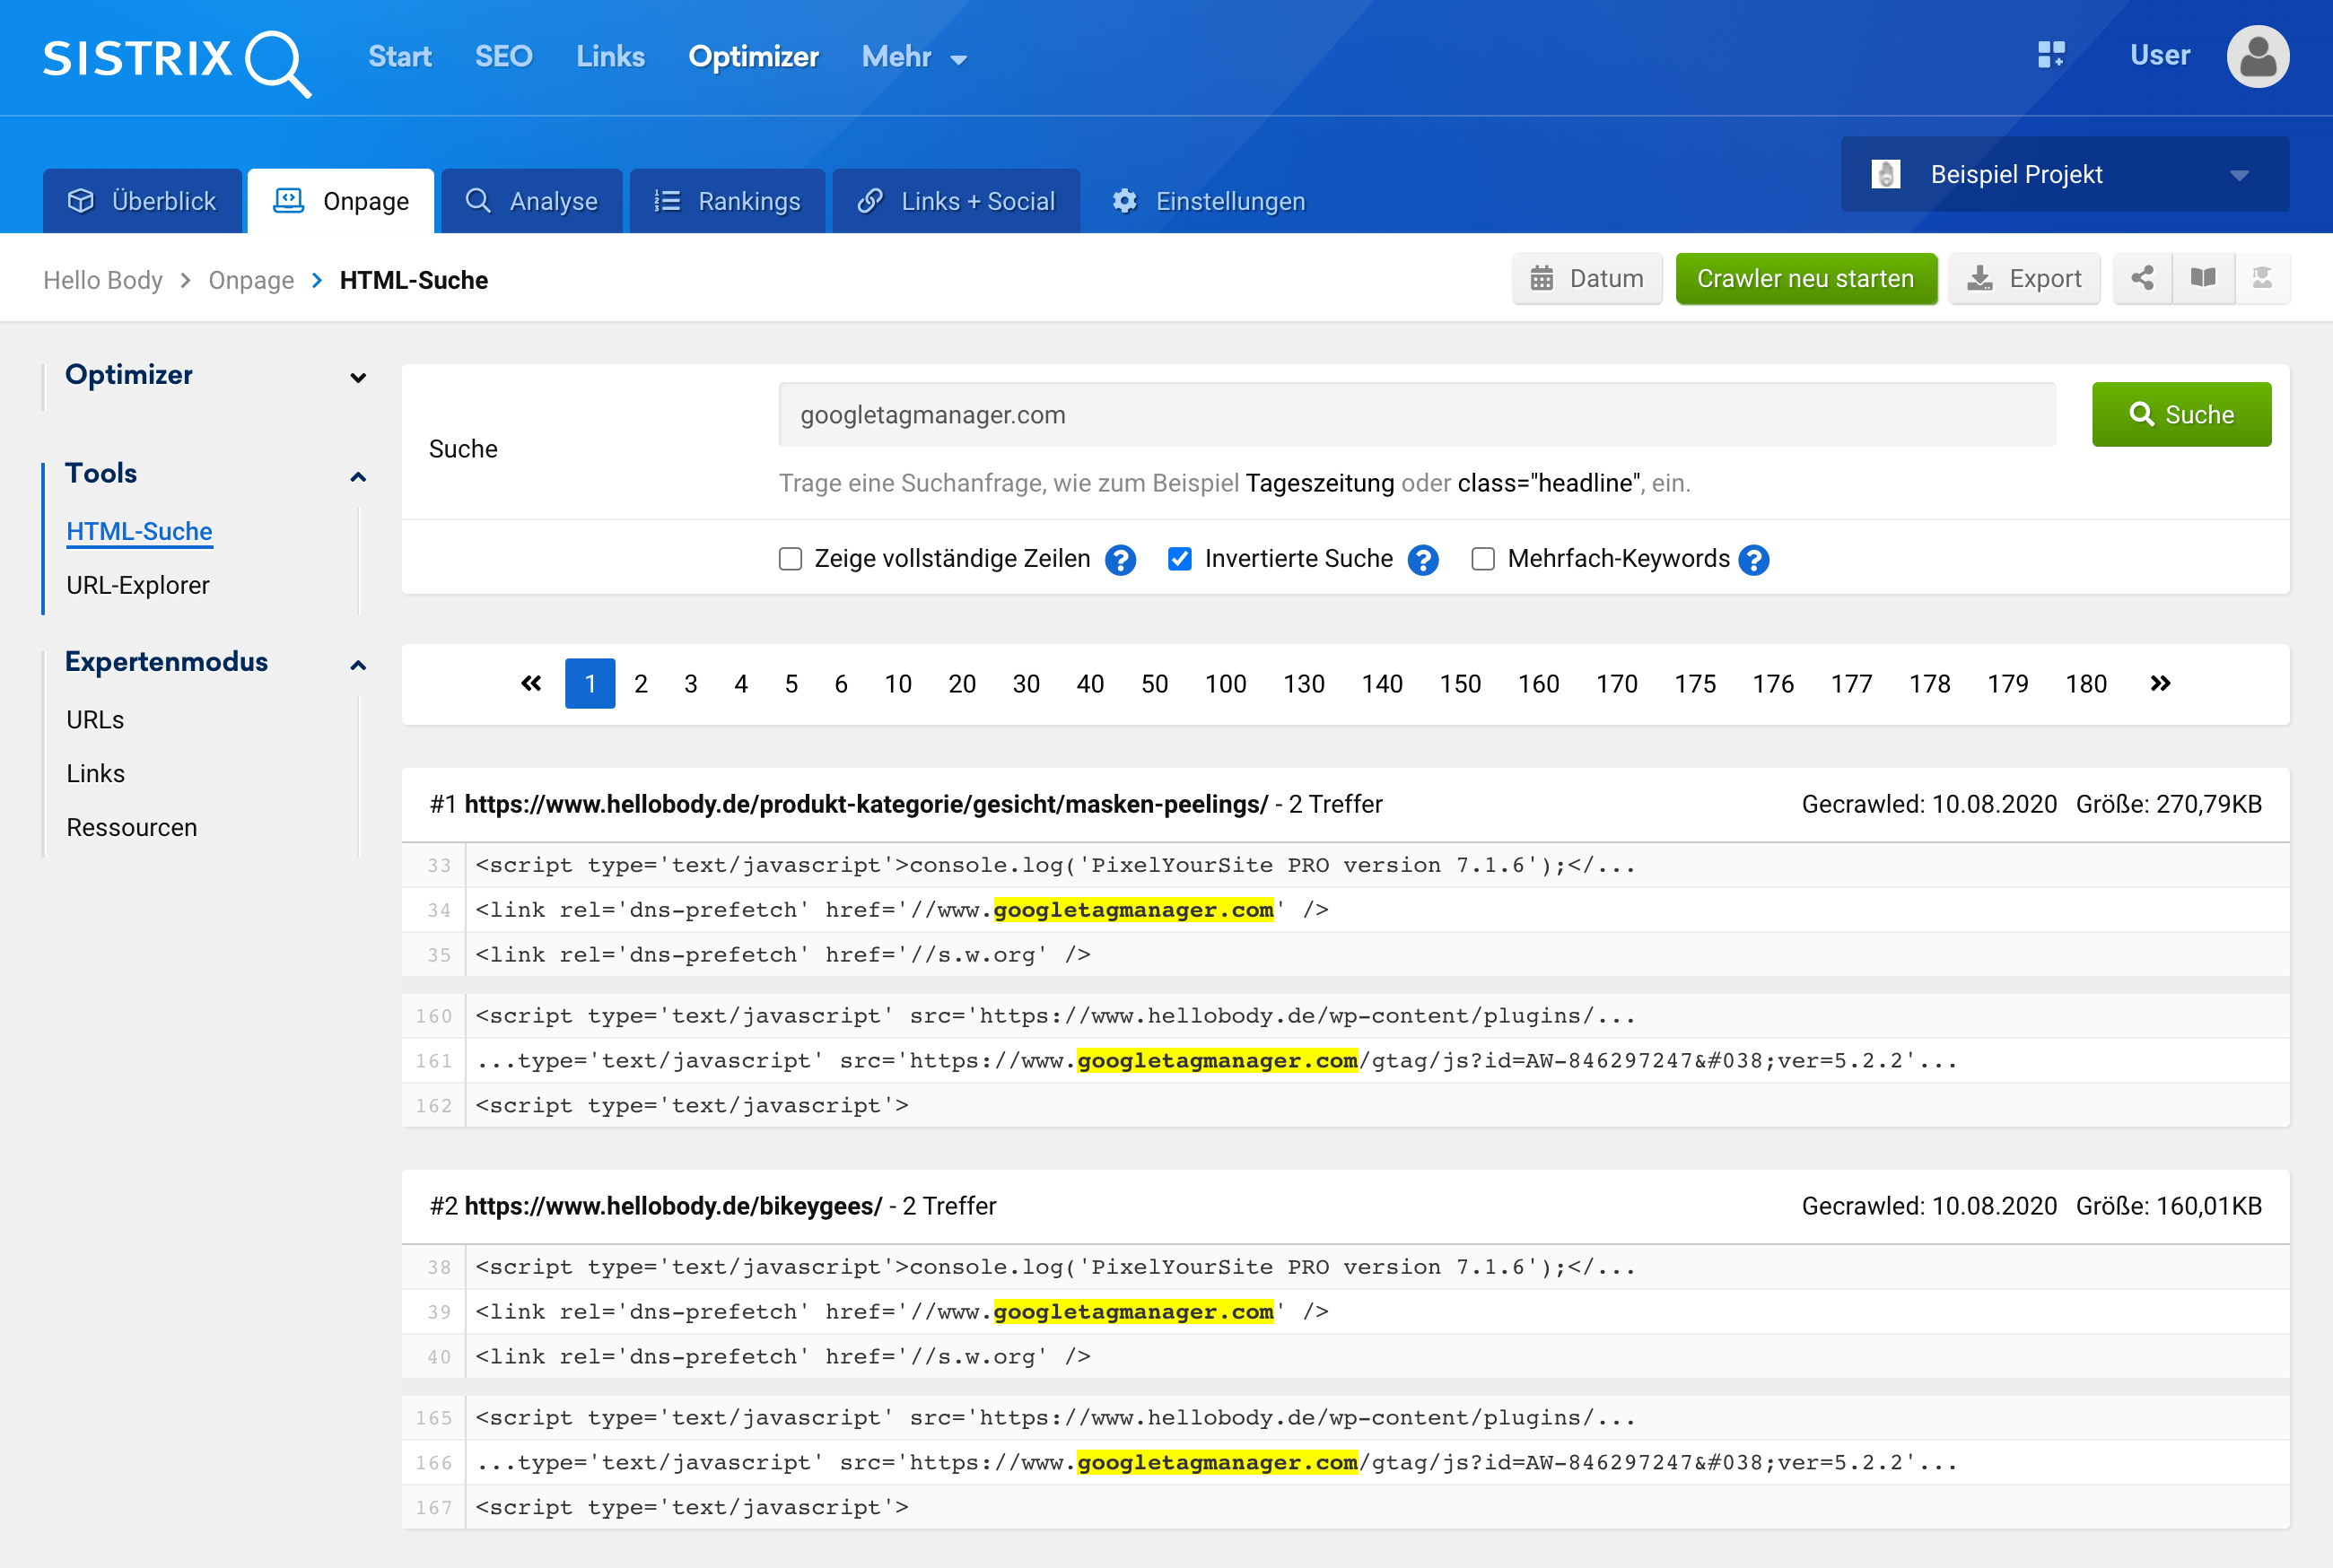Expand the Mehr menu

click(913, 57)
